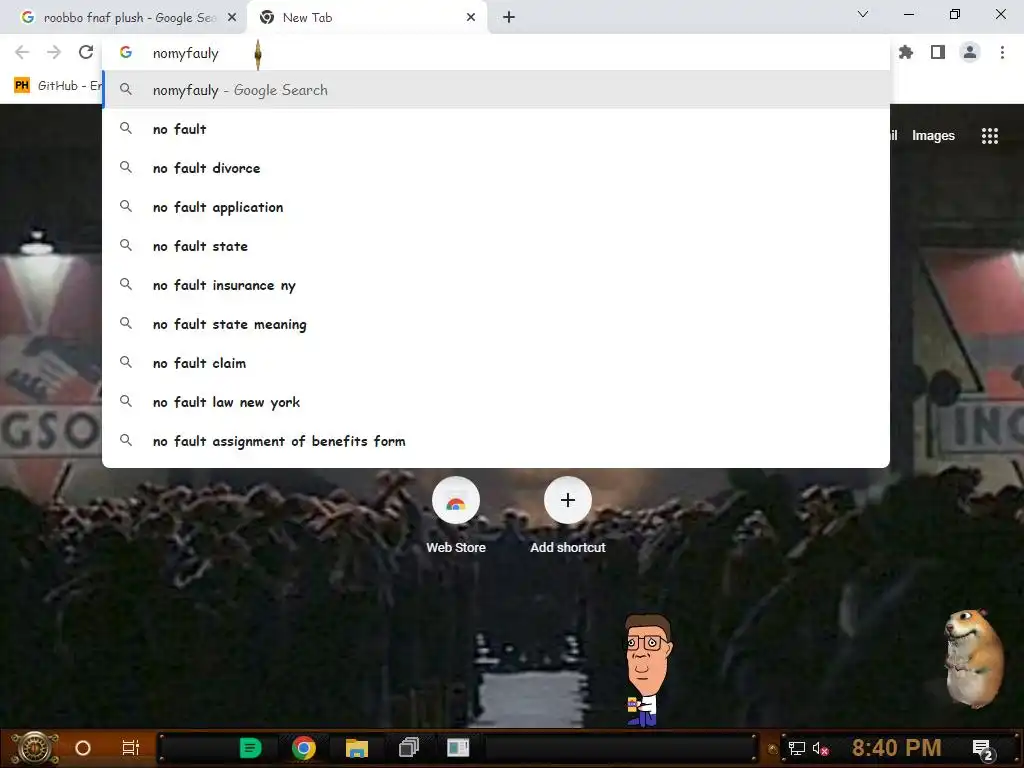1024x768 pixels.
Task: Click the address bar with nomyfauly
Action: point(496,53)
